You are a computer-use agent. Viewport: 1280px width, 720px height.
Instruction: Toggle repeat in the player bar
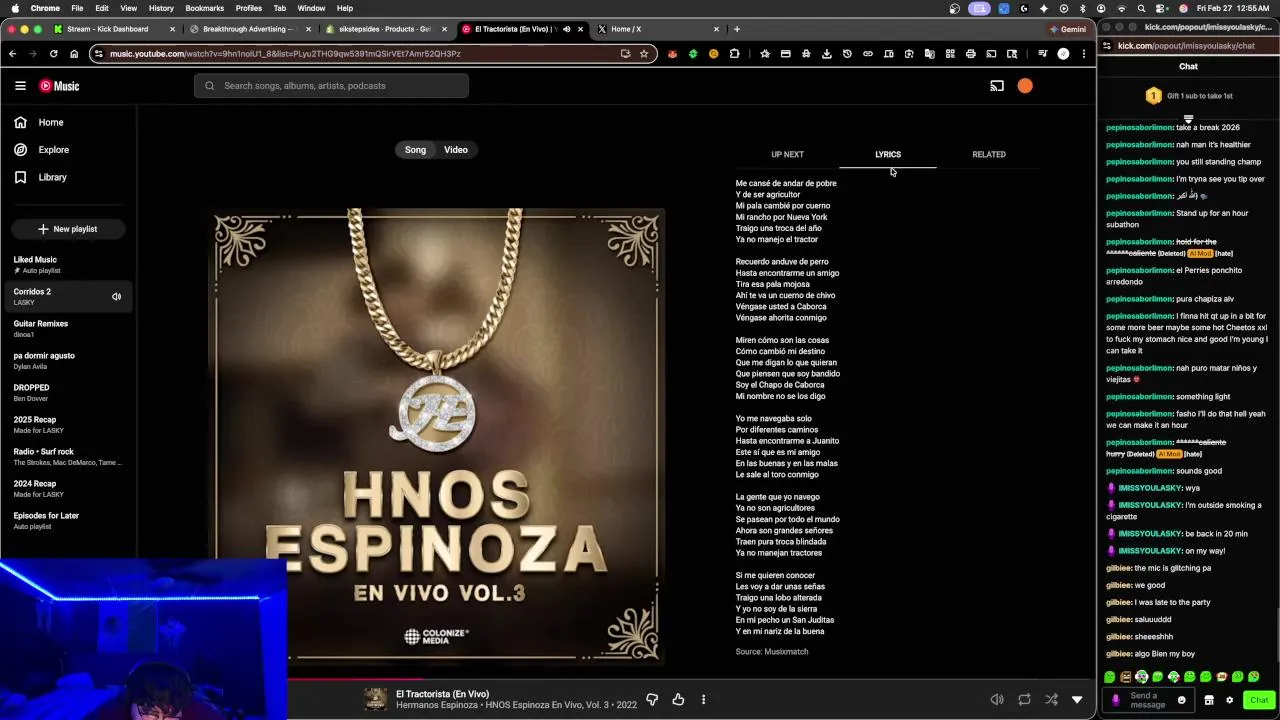tap(1024, 700)
